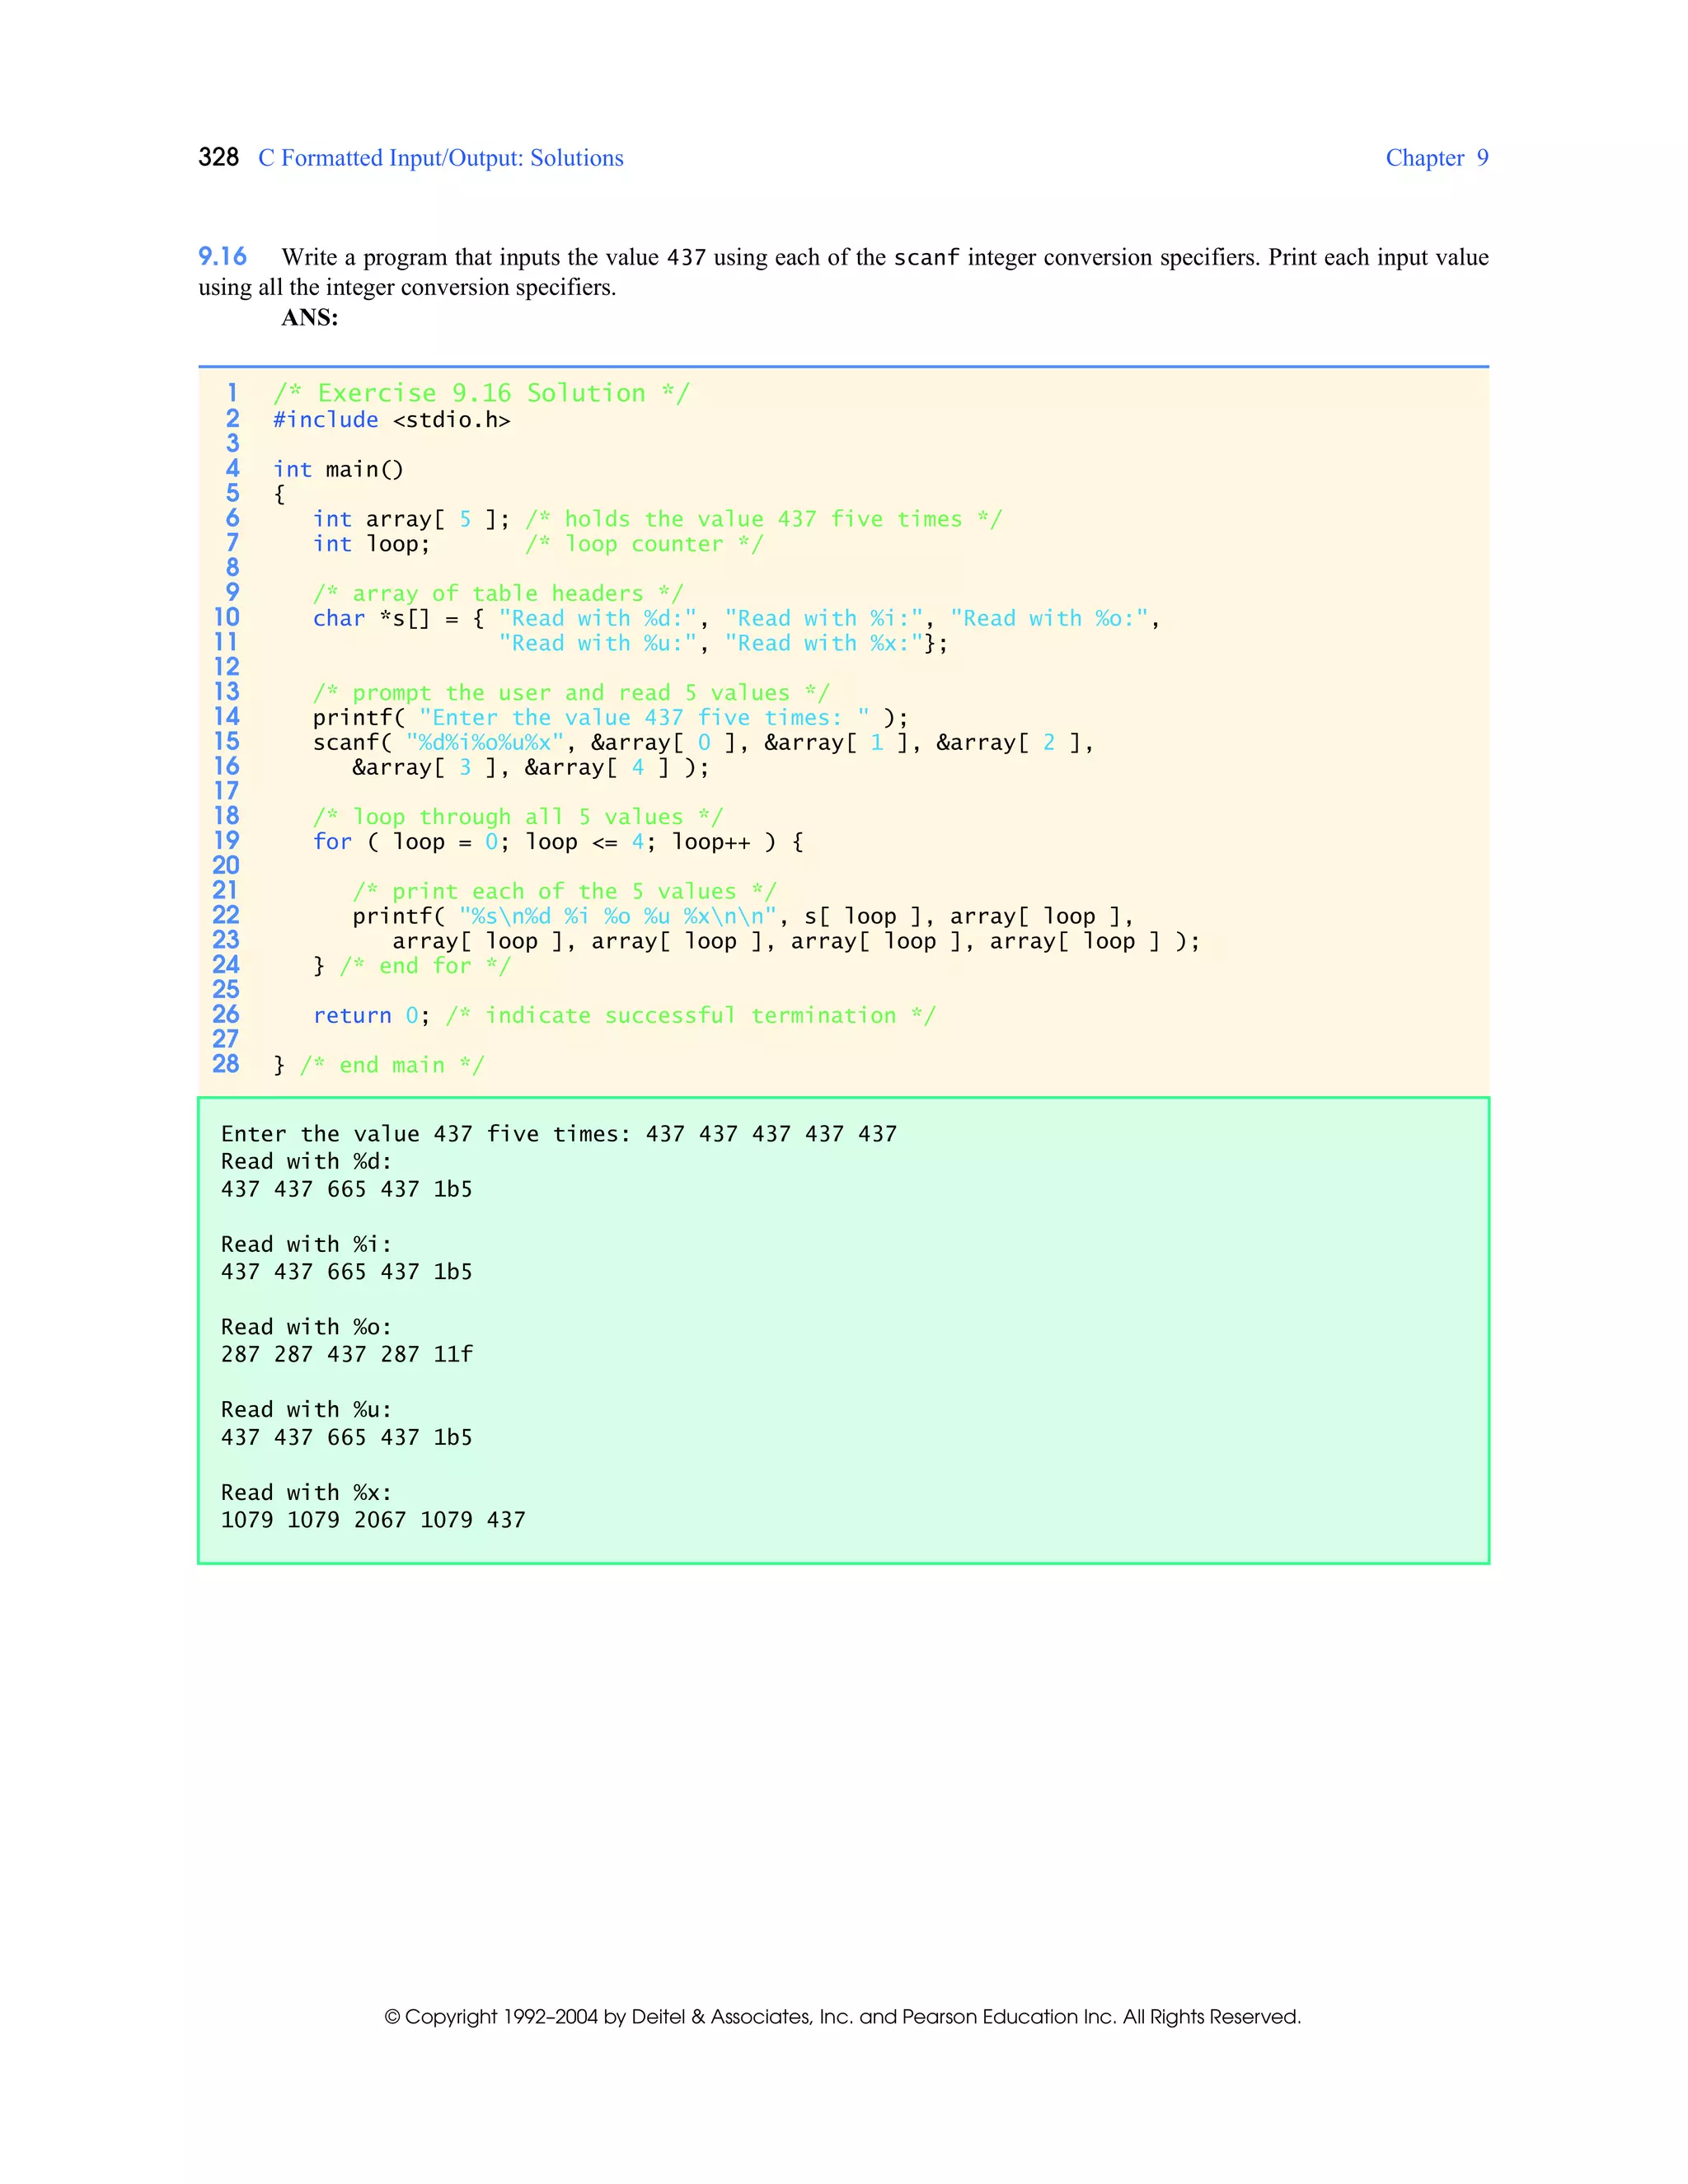Click the '#include <stdio.h>' line
This screenshot has width=1688, height=2184.
pyautogui.click(x=392, y=420)
